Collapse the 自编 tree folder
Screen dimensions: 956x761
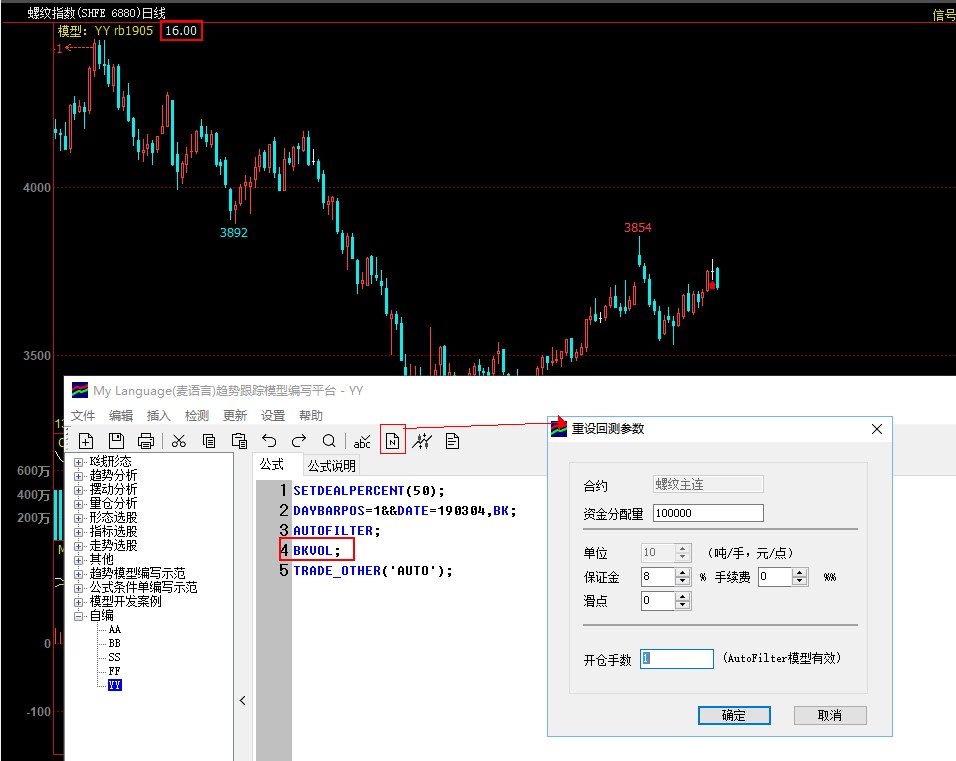click(x=79, y=616)
